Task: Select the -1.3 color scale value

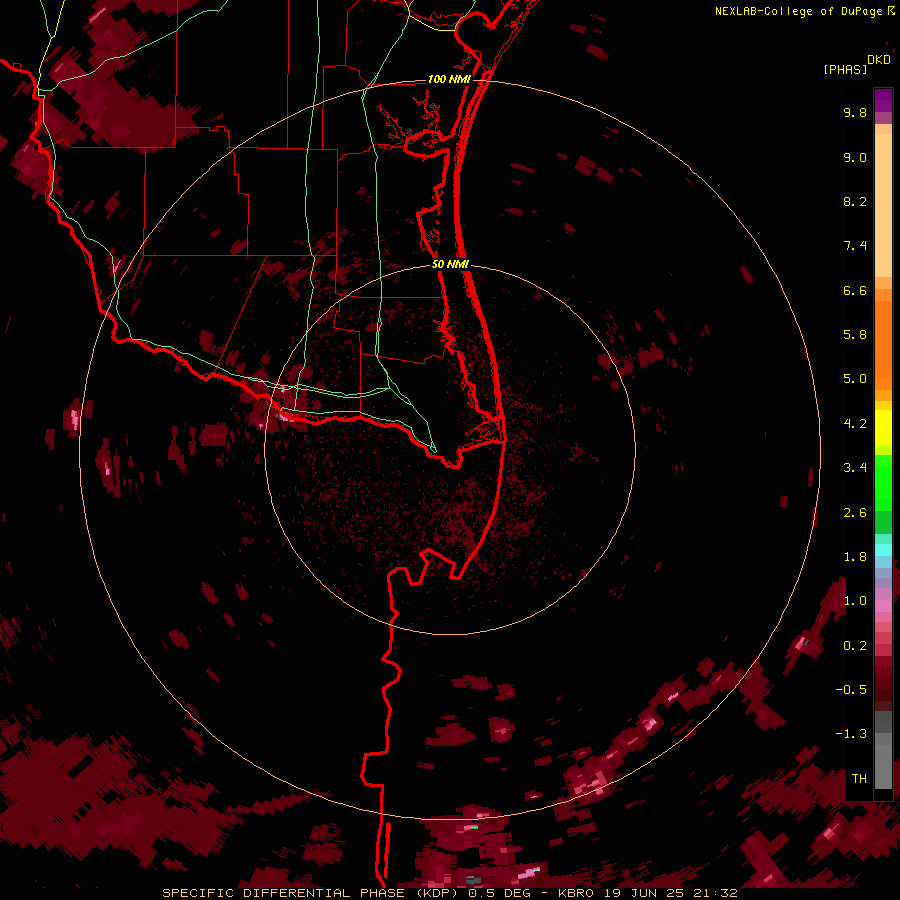Action: coord(851,734)
